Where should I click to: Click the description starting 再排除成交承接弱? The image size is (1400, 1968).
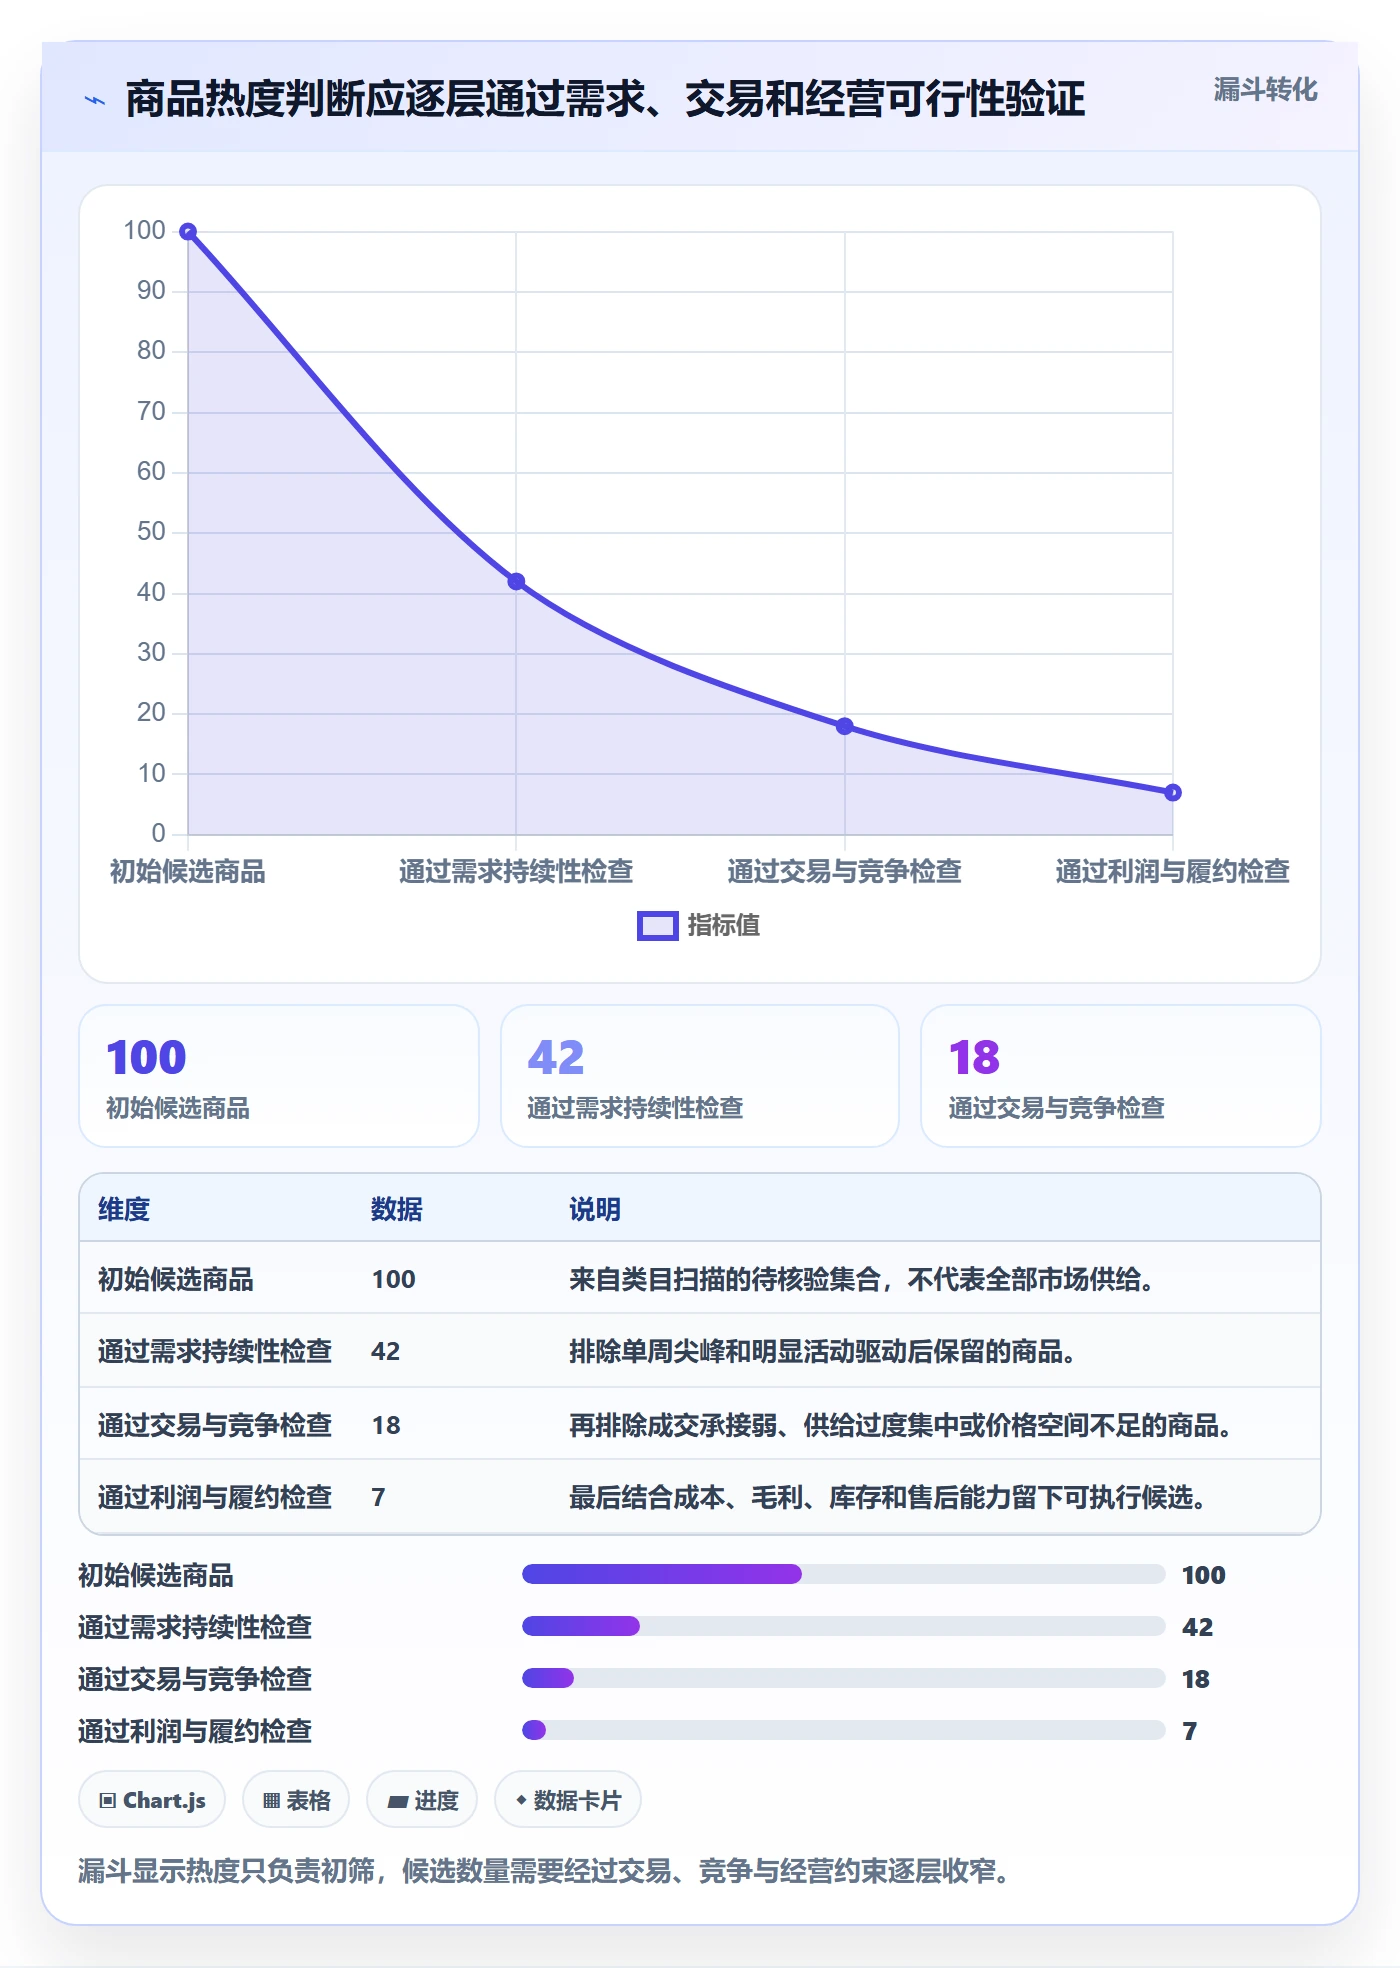tap(902, 1426)
